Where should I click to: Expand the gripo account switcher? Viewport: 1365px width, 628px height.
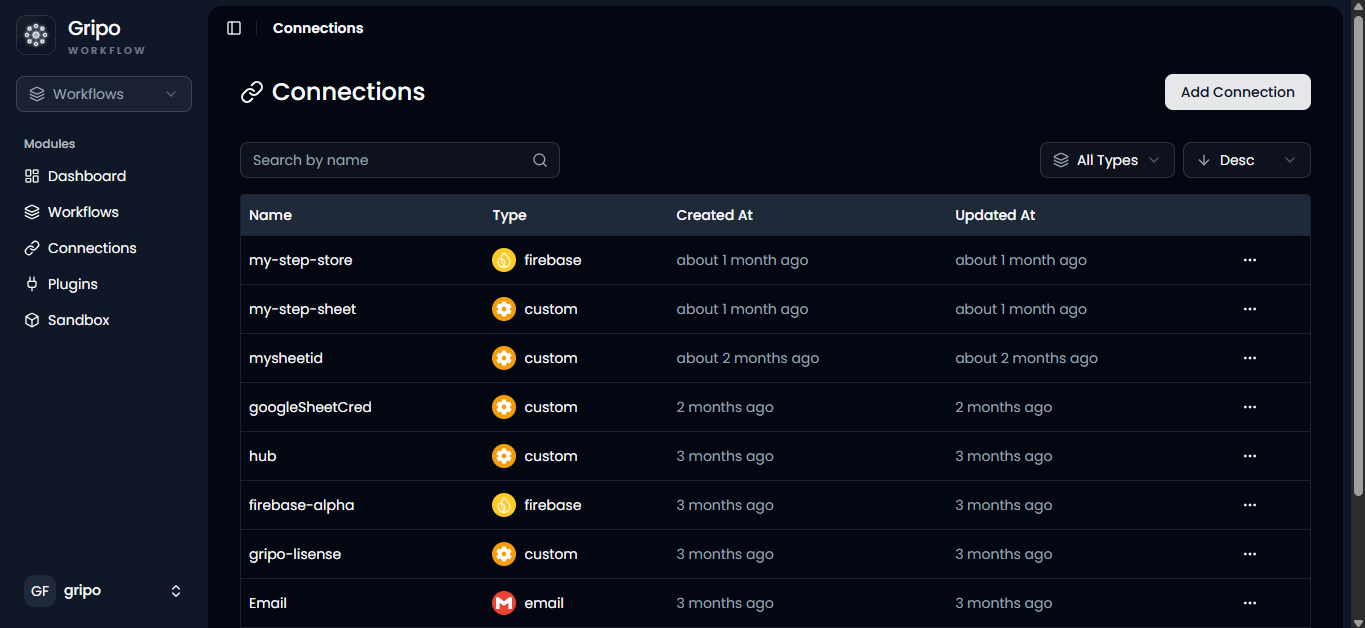coord(104,591)
